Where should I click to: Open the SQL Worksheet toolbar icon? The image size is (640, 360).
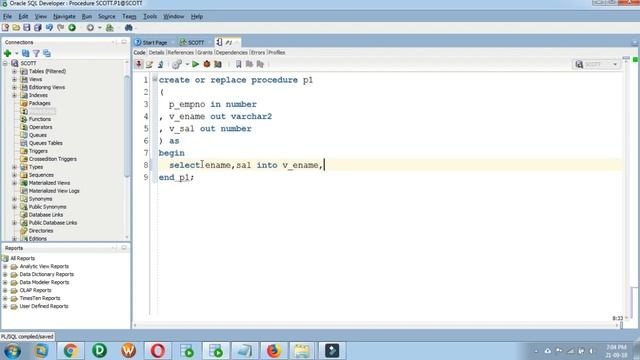[x=110, y=28]
